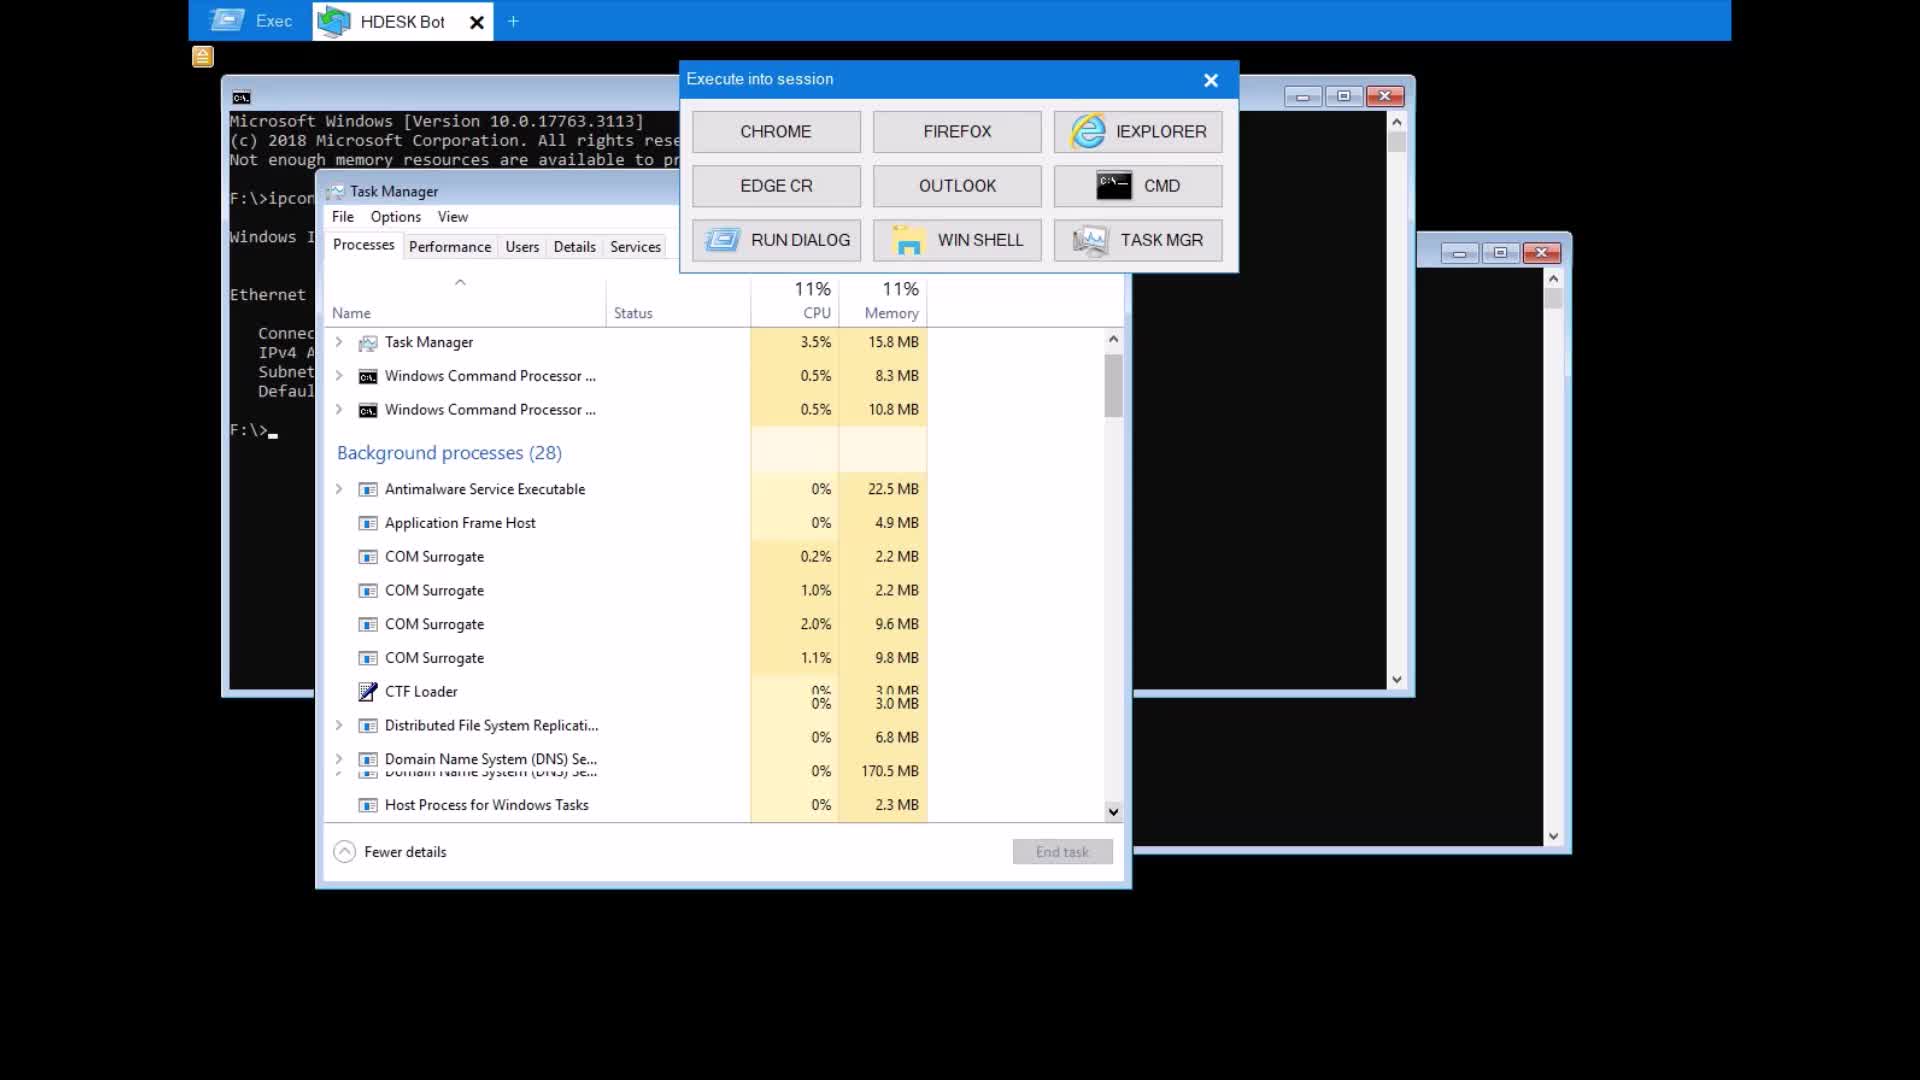Click the orange lock icon under the tabs
The image size is (1920, 1080).
pyautogui.click(x=203, y=57)
